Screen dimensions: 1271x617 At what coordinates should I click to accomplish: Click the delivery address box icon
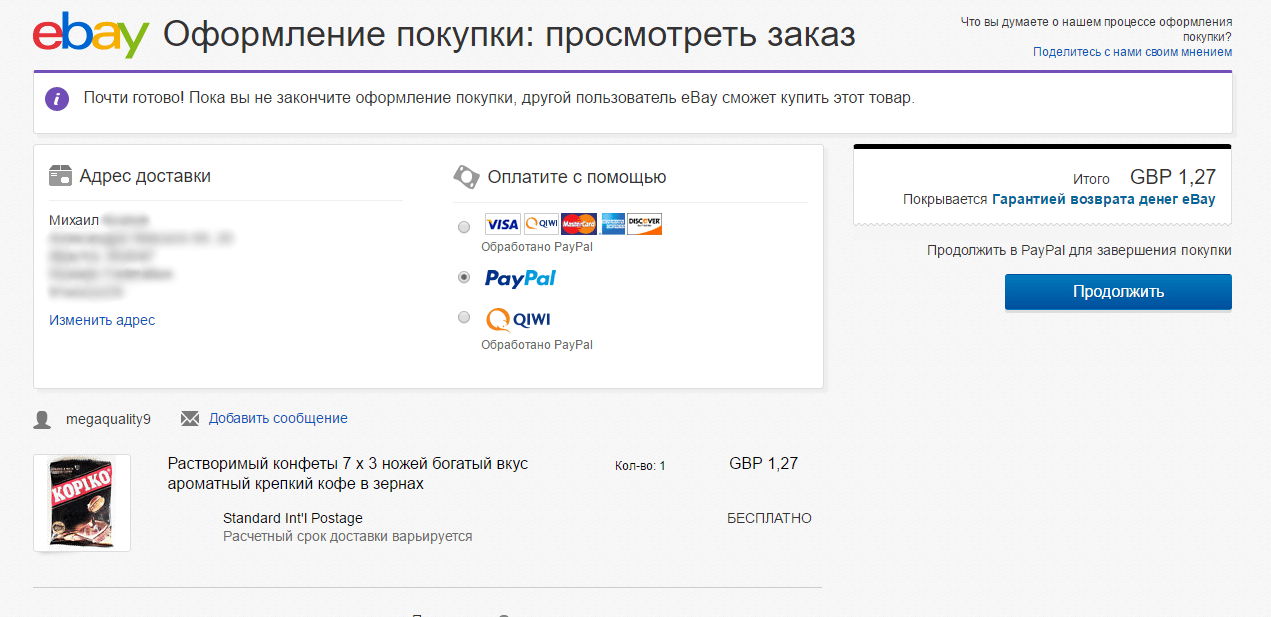click(x=60, y=176)
